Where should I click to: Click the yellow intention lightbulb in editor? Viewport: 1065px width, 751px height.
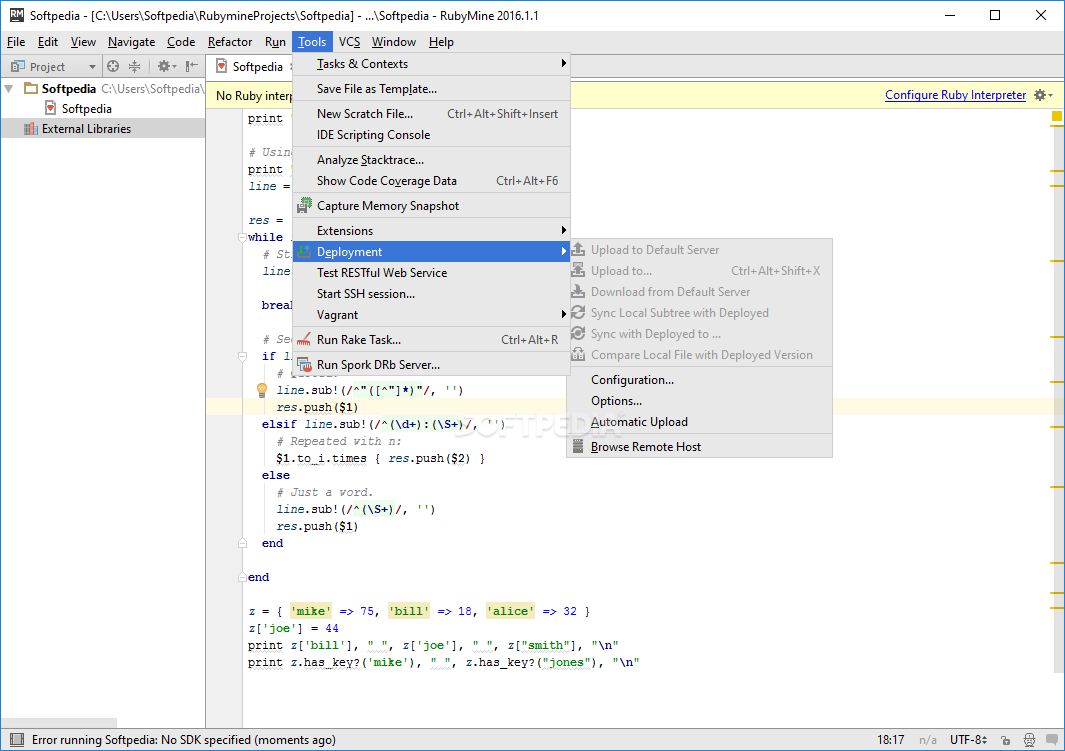point(261,390)
